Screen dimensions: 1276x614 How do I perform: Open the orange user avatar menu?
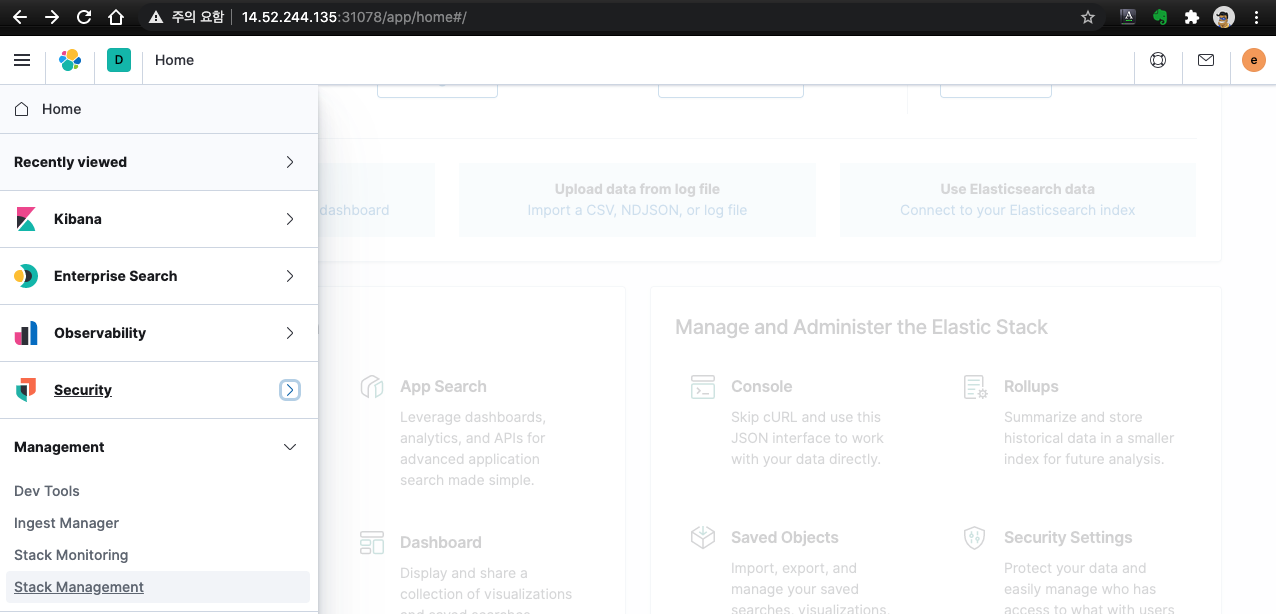click(x=1253, y=60)
